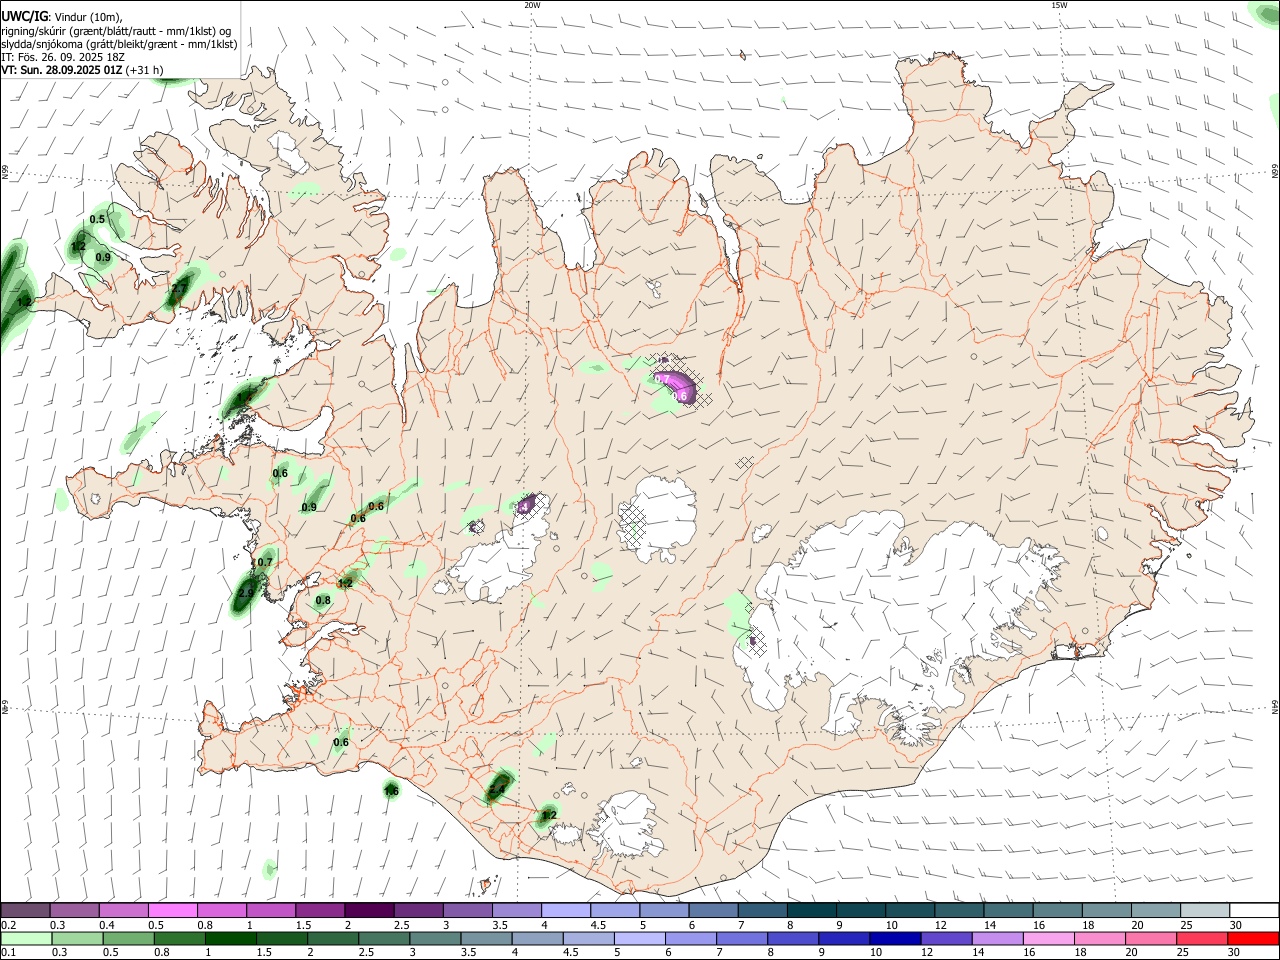Viewport: 1280px width, 960px height.
Task: Click the 'IT: Fös. 26. 09. 2025 18Z' line
Action: click(63, 57)
